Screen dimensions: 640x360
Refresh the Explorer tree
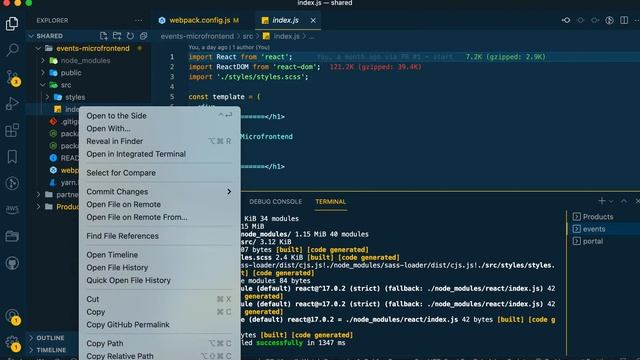click(130, 36)
